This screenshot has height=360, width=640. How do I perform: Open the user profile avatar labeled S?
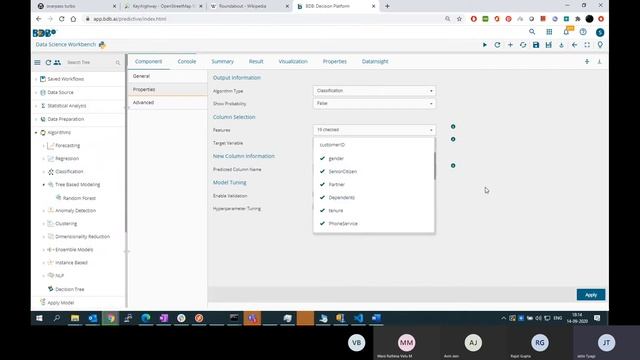600,32
